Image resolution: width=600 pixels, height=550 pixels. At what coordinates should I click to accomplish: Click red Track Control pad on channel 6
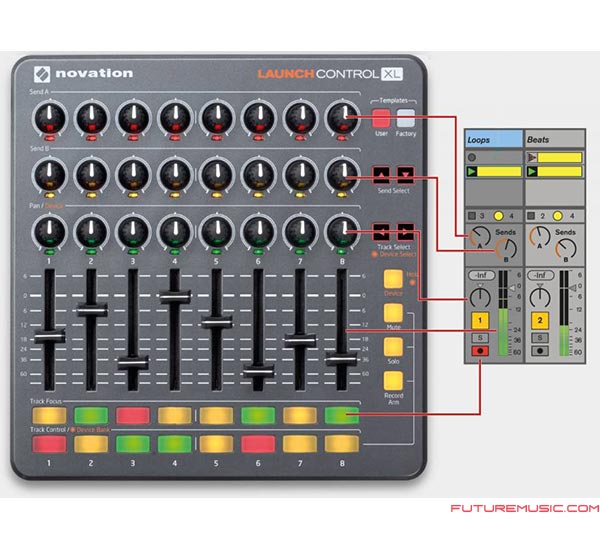click(258, 444)
